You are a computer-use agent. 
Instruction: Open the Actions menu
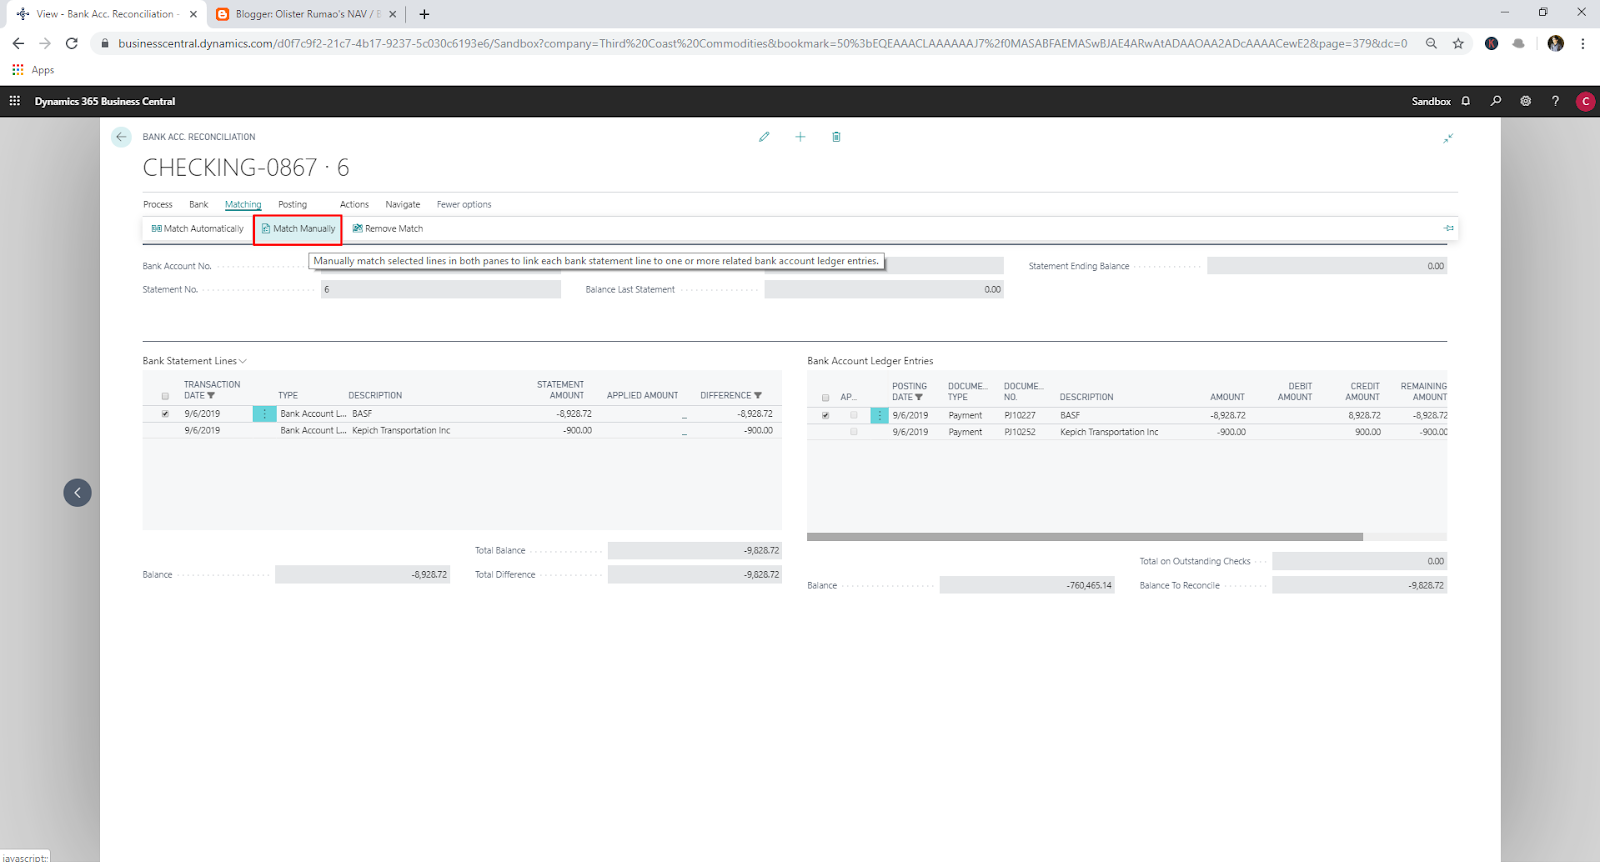354,204
